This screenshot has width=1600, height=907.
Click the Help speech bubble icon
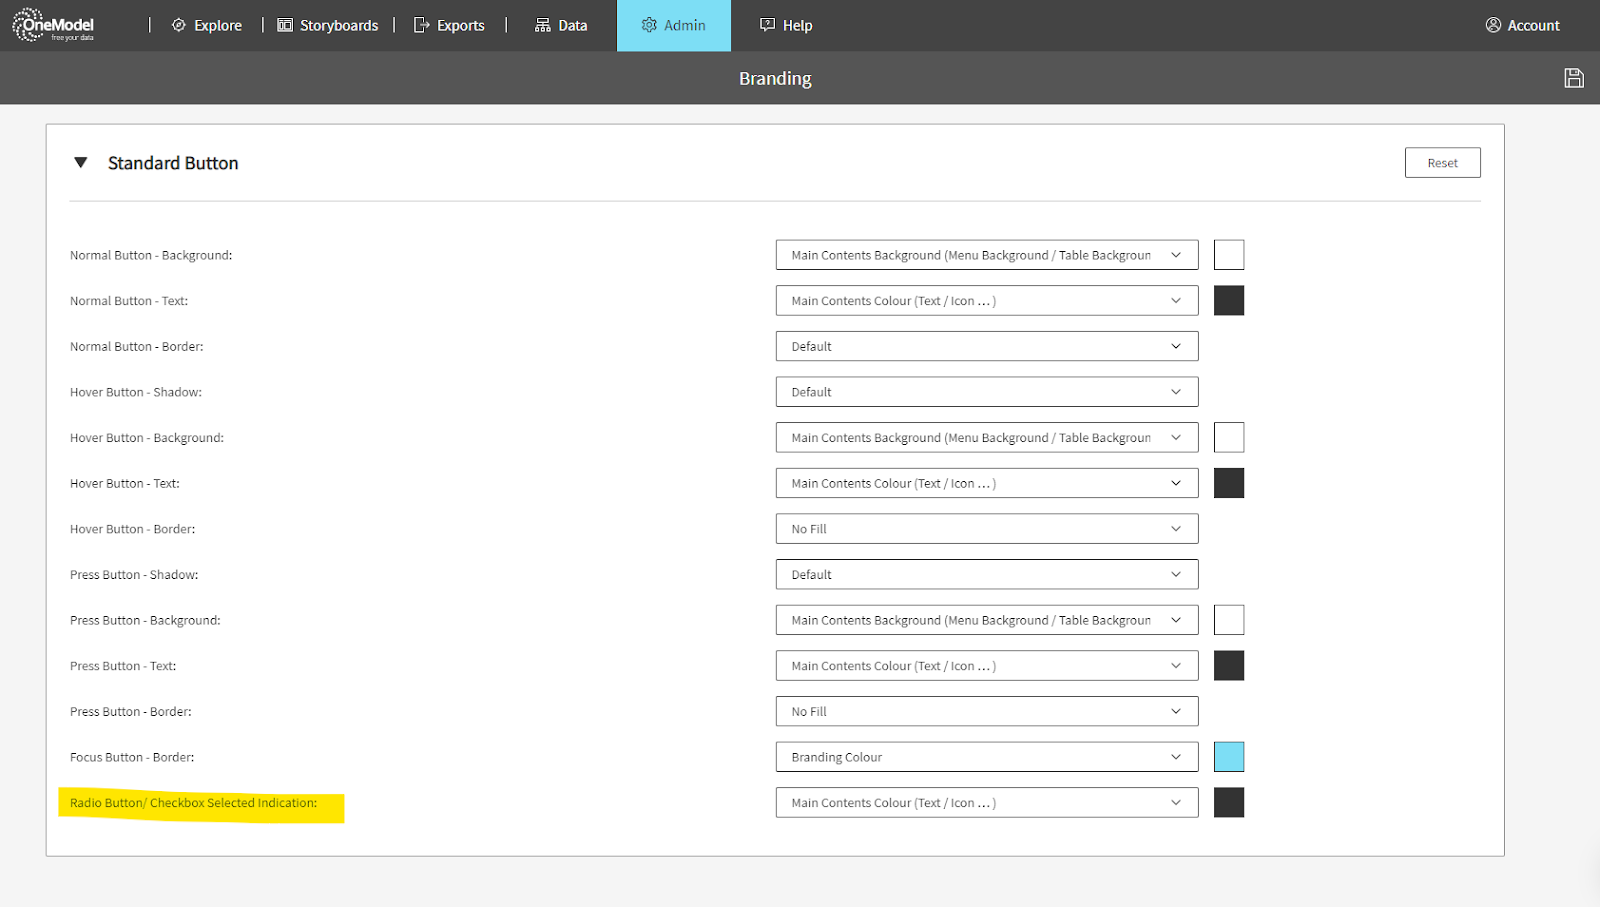[767, 25]
